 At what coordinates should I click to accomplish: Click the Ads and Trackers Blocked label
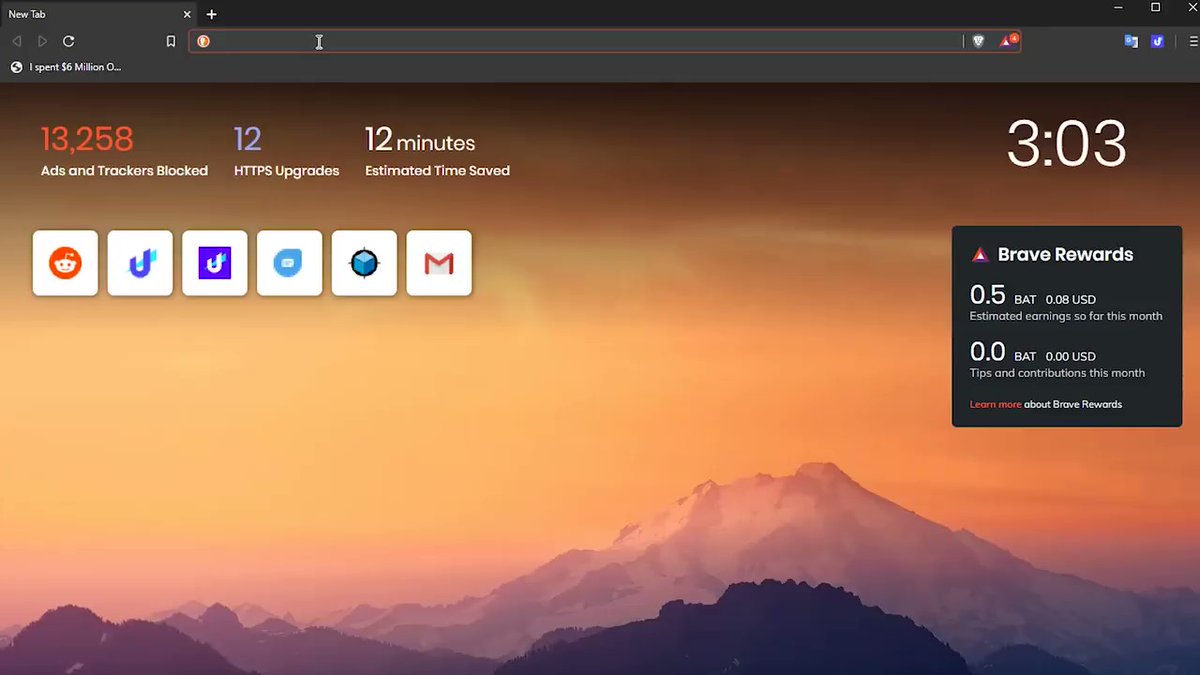[x=124, y=171]
